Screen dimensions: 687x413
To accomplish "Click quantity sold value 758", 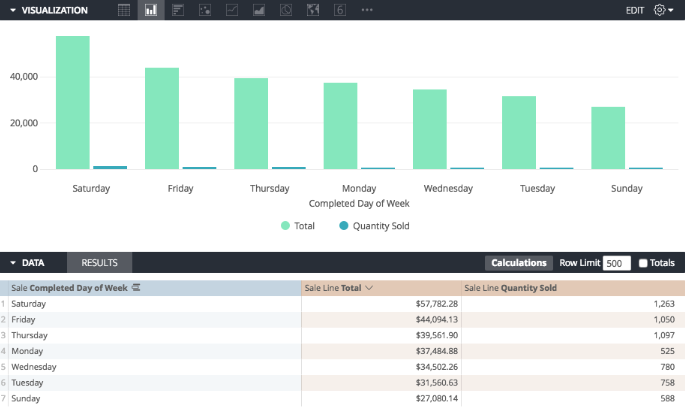I will click(667, 382).
